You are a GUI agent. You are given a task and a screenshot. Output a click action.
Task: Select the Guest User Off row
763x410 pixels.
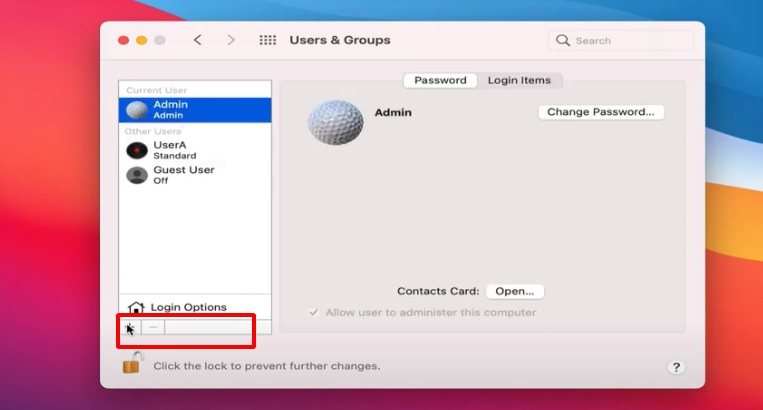[195, 175]
